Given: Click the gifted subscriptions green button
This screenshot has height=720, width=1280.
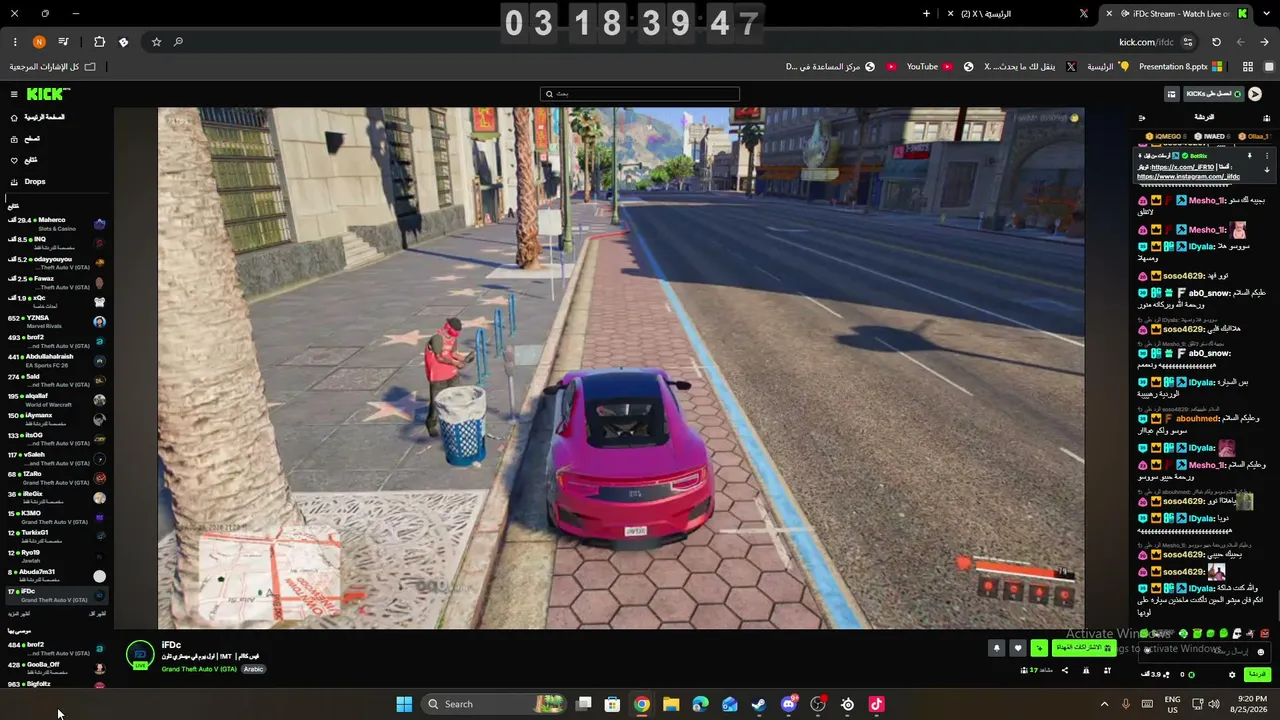Looking at the screenshot, I should (x=1083, y=648).
